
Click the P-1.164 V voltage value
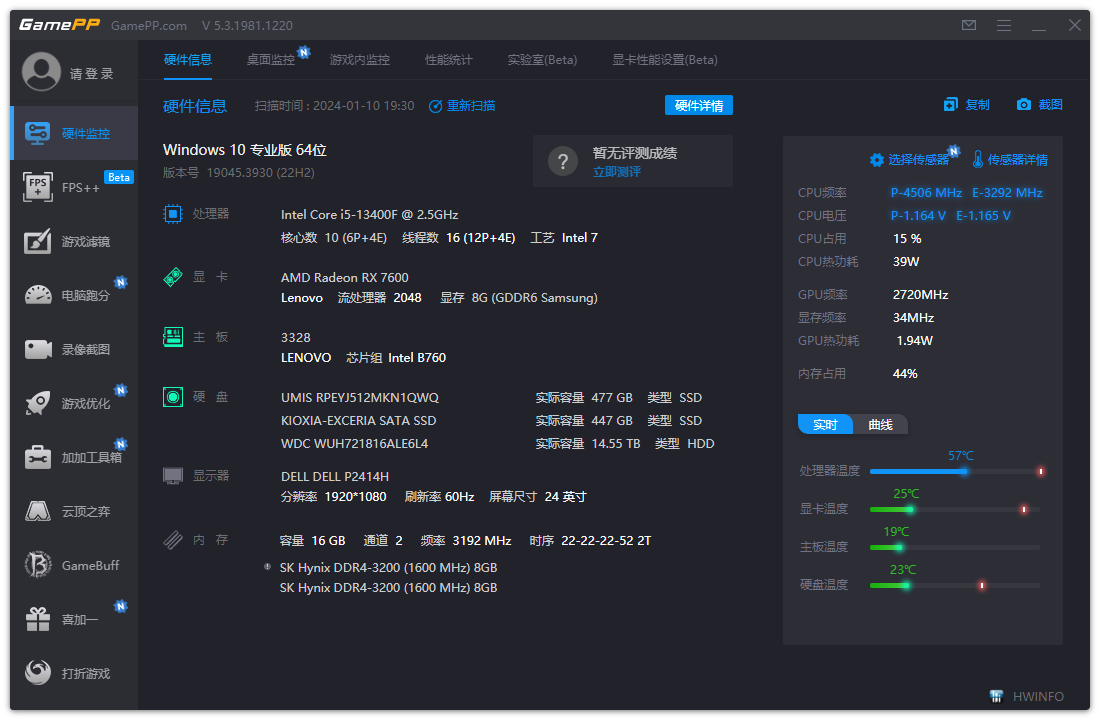click(918, 216)
